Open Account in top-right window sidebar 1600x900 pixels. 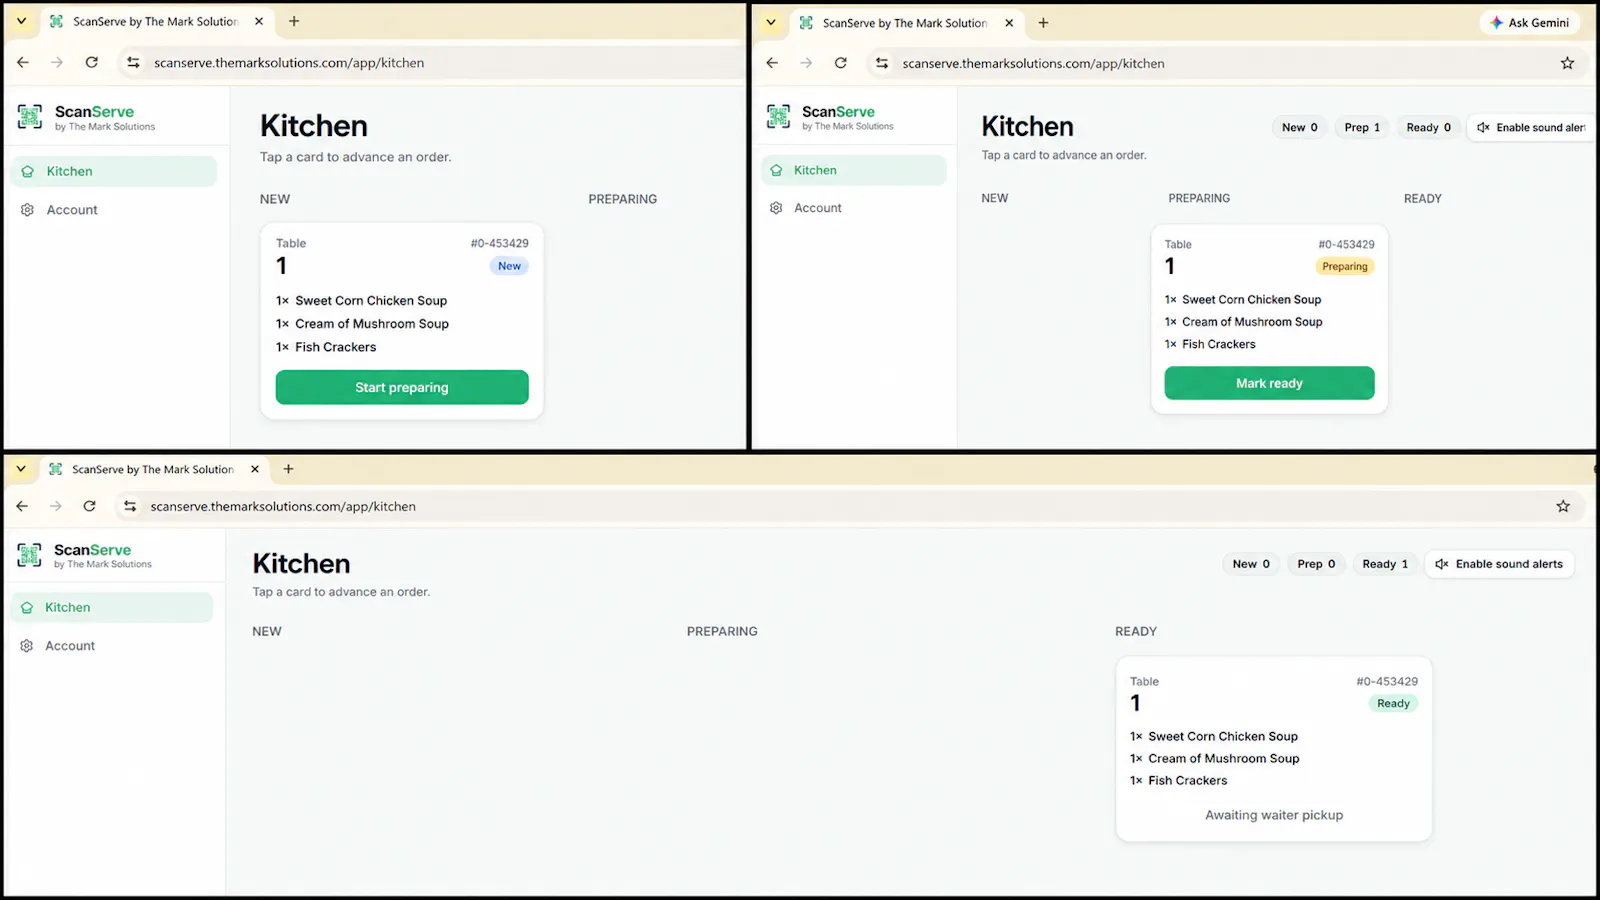pyautogui.click(x=853, y=208)
